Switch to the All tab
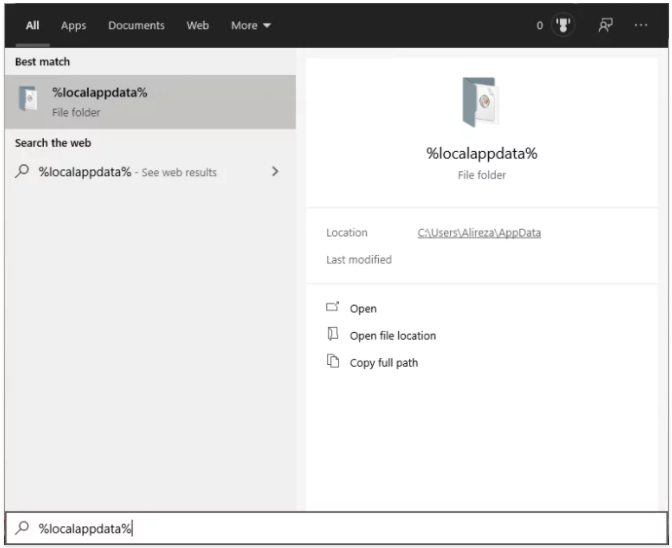 [32, 25]
